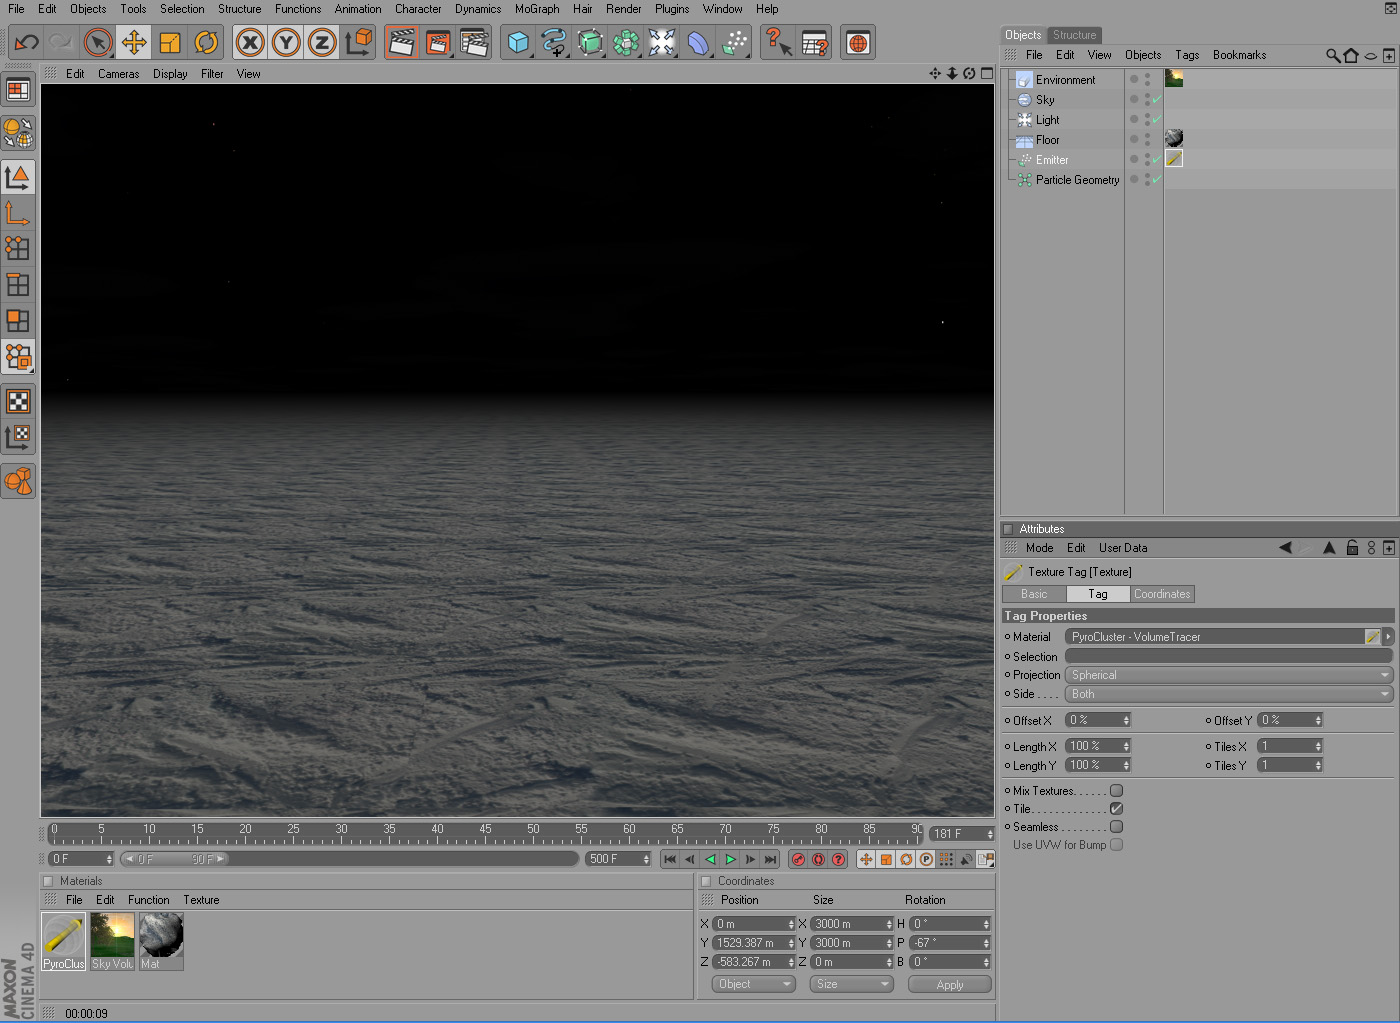Open the Projection dropdown showing Spherical
The image size is (1400, 1023).
1229,675
